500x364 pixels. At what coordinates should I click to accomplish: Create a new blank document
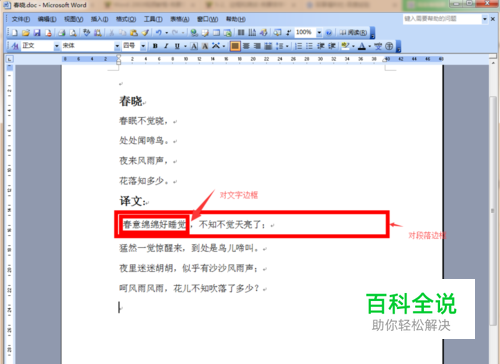pyautogui.click(x=15, y=33)
